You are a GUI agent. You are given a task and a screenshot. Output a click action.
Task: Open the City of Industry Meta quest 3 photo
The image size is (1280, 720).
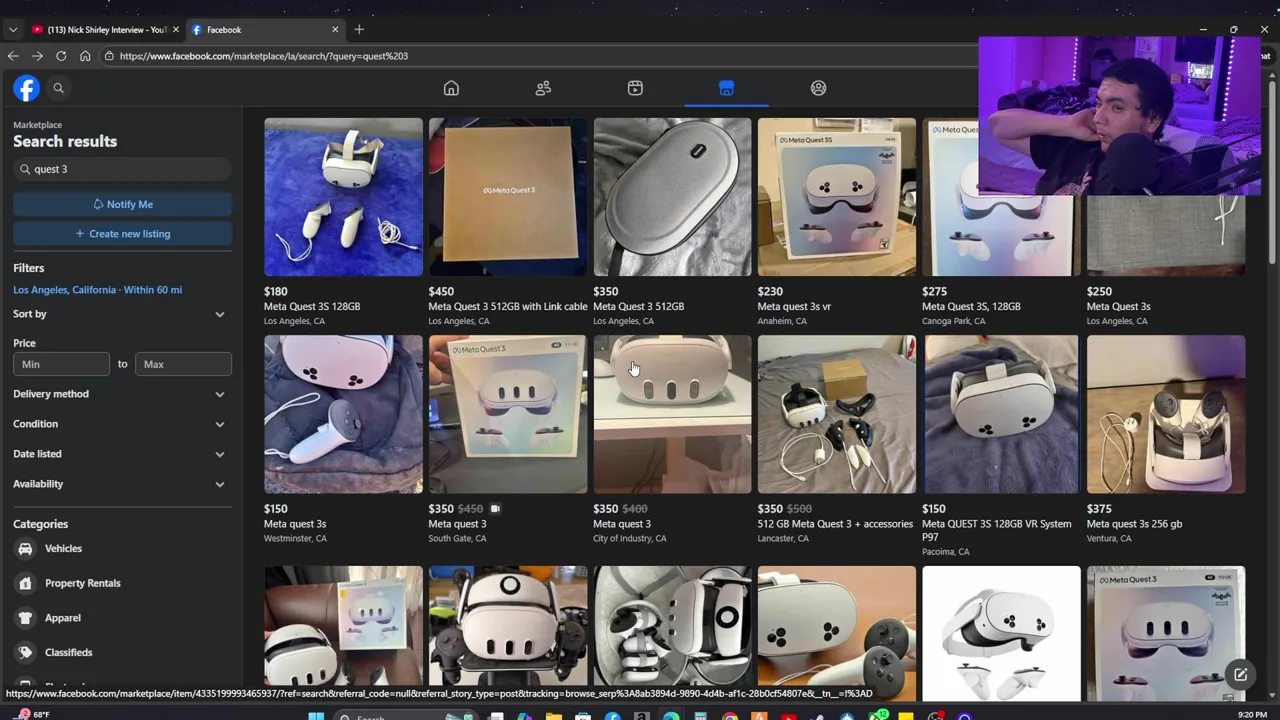pos(672,414)
